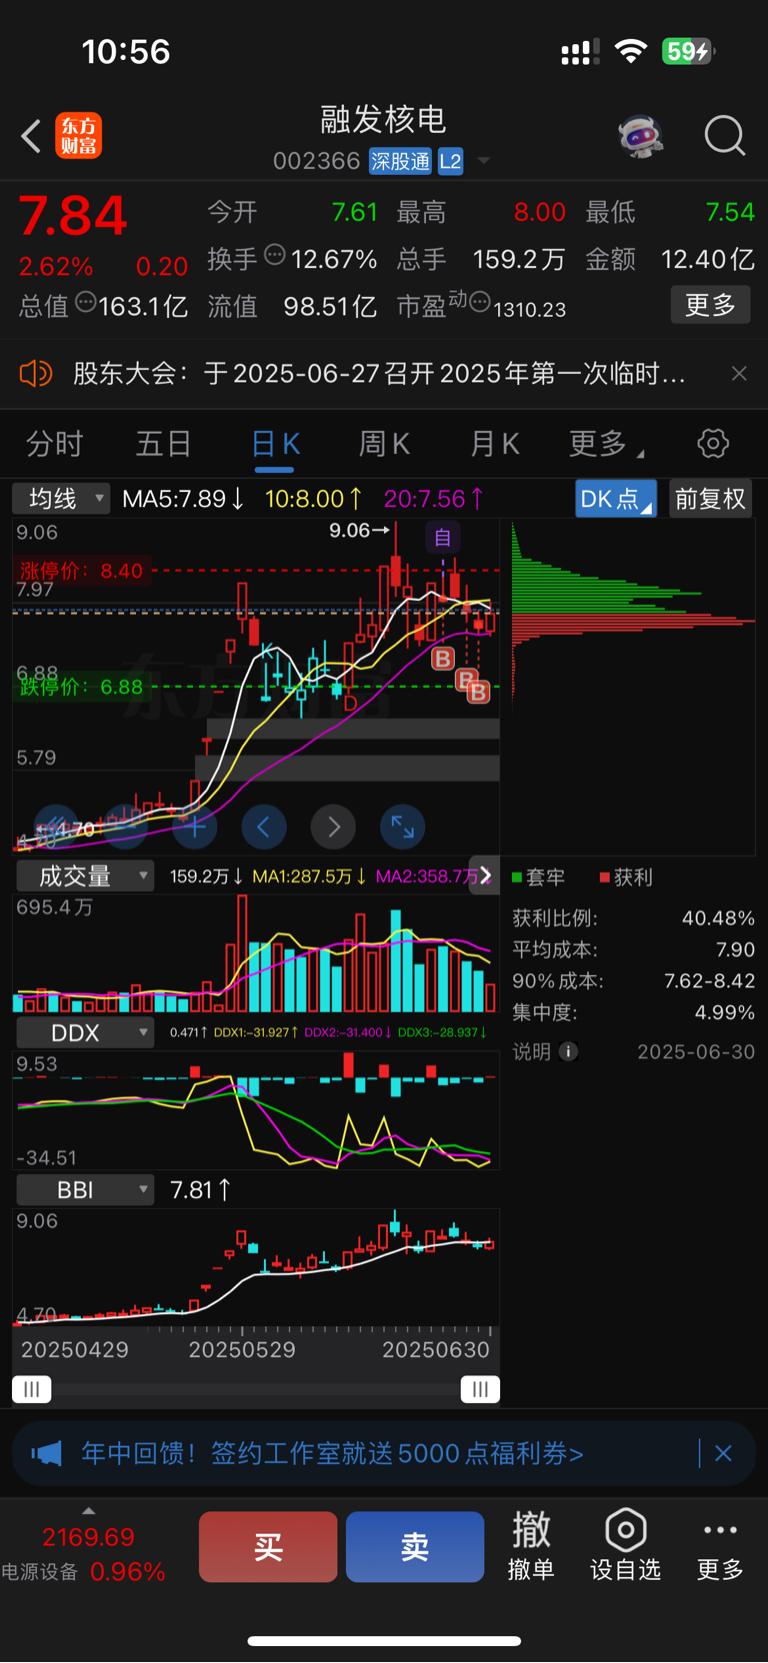Tap the blue 卖 button
768x1663 pixels.
(x=415, y=1546)
